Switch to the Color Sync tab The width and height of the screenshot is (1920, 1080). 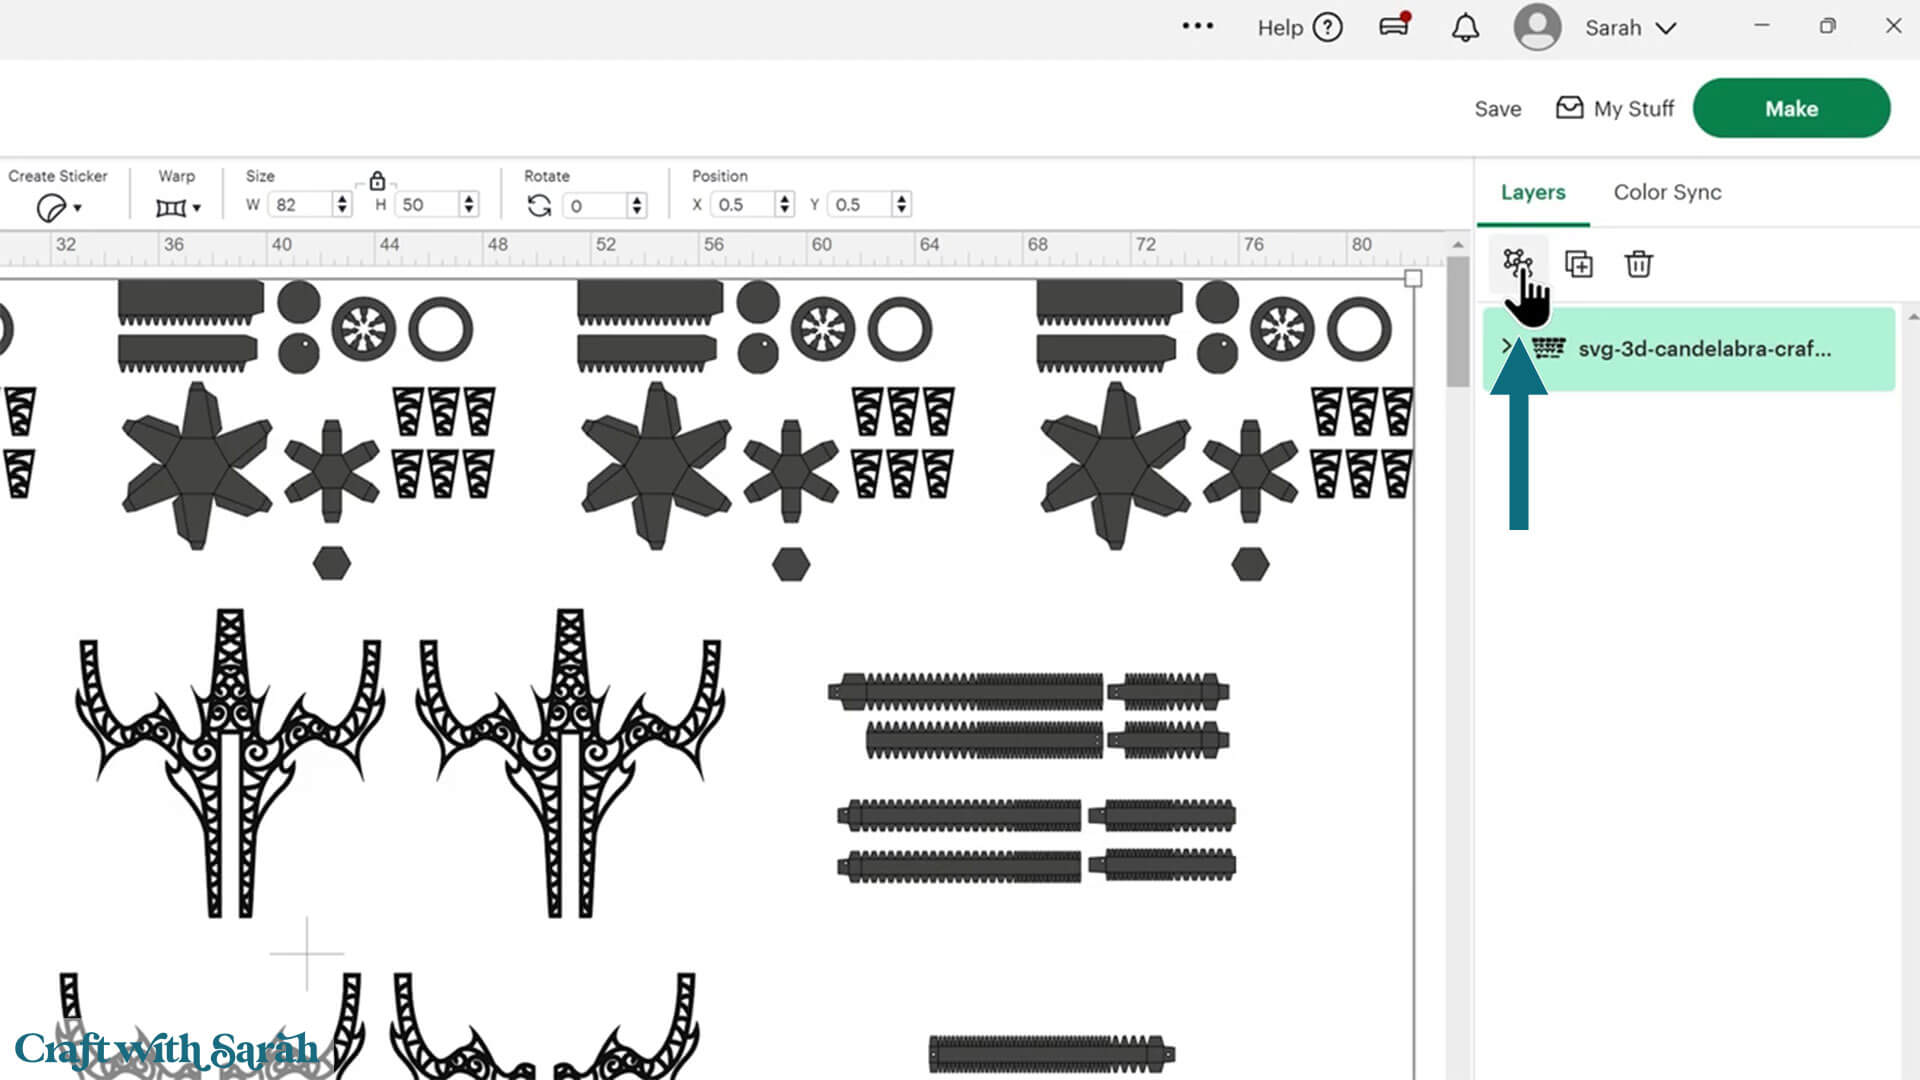[1667, 192]
